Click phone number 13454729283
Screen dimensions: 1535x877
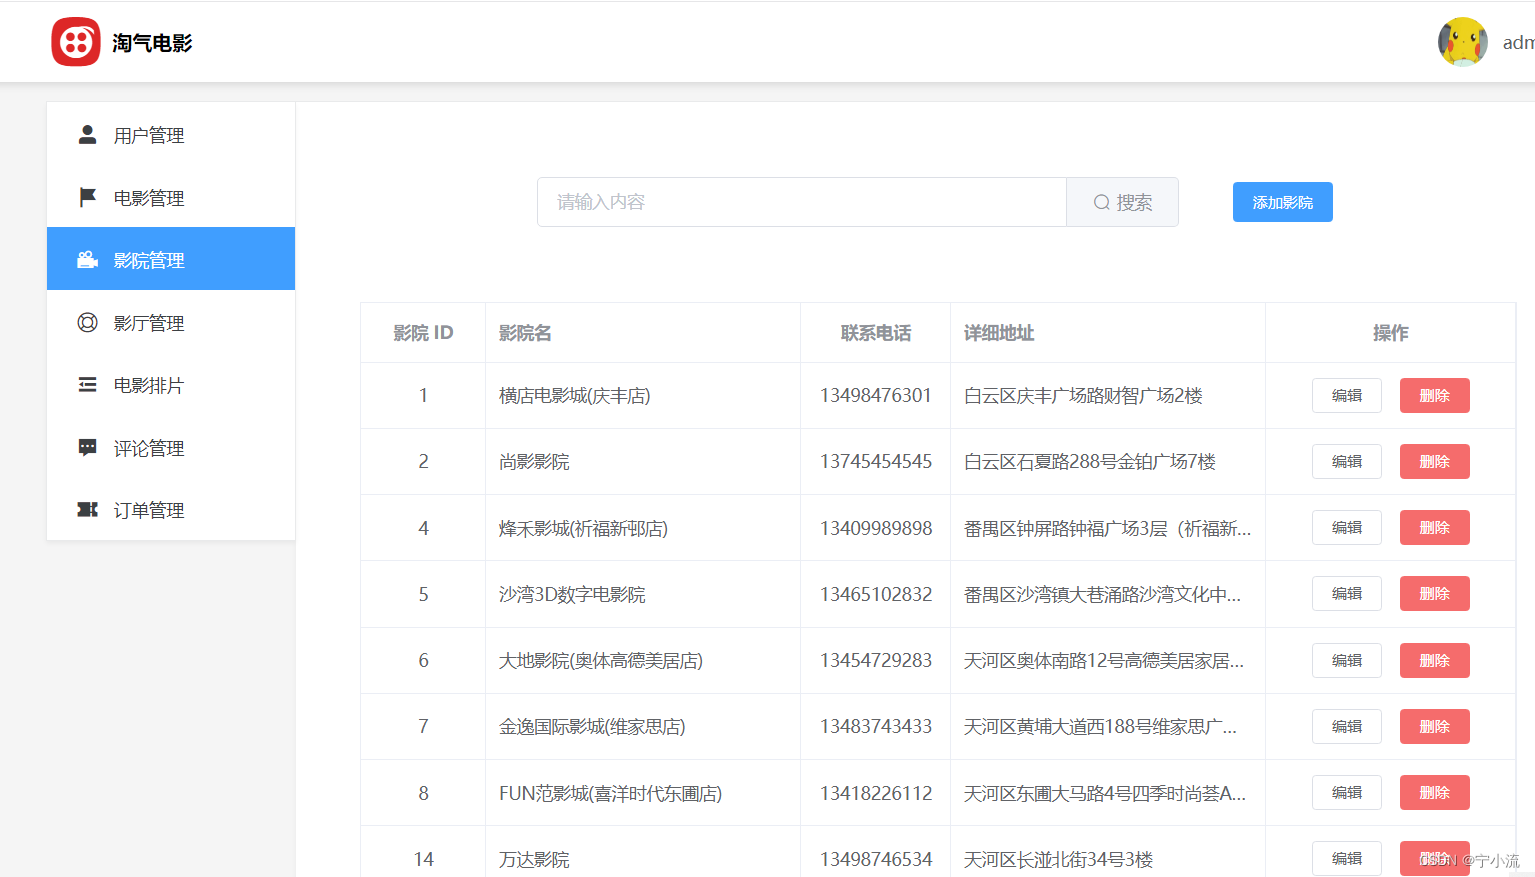coord(876,661)
